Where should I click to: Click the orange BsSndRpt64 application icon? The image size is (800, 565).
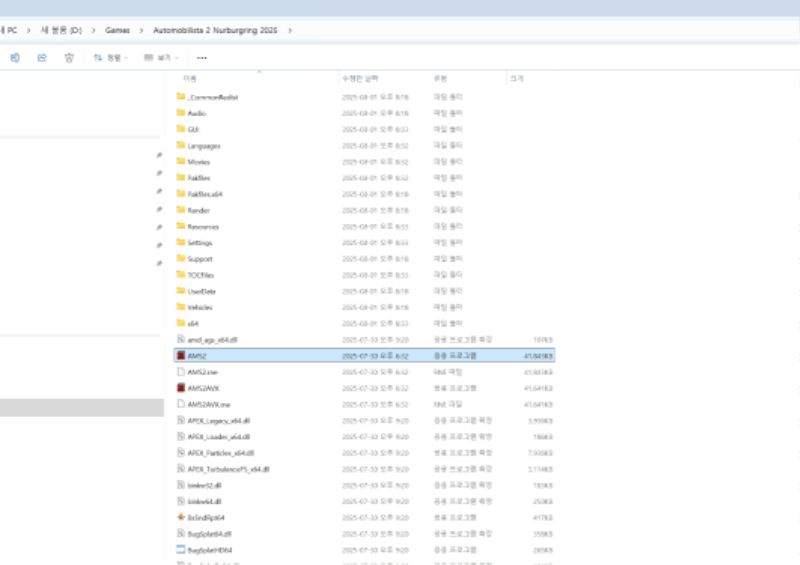pyautogui.click(x=181, y=517)
